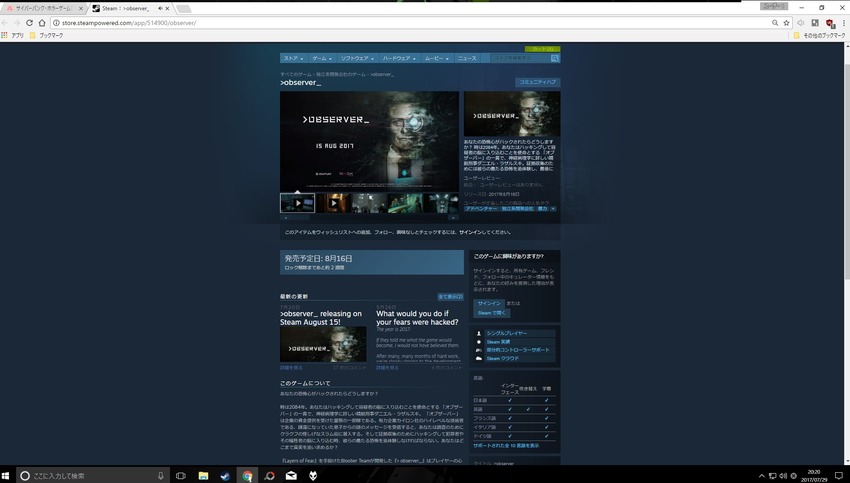Viewport: 850px width, 483px height.
Task: Select the fourth screenshot thumbnail
Action: point(405,203)
